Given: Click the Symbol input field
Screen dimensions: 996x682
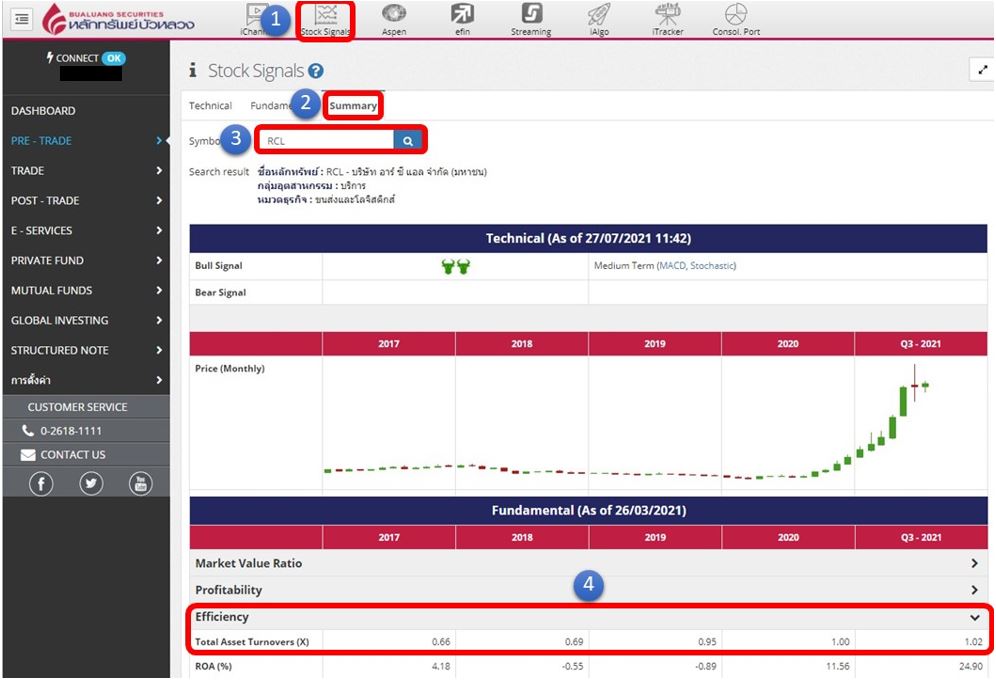Looking at the screenshot, I should (326, 141).
